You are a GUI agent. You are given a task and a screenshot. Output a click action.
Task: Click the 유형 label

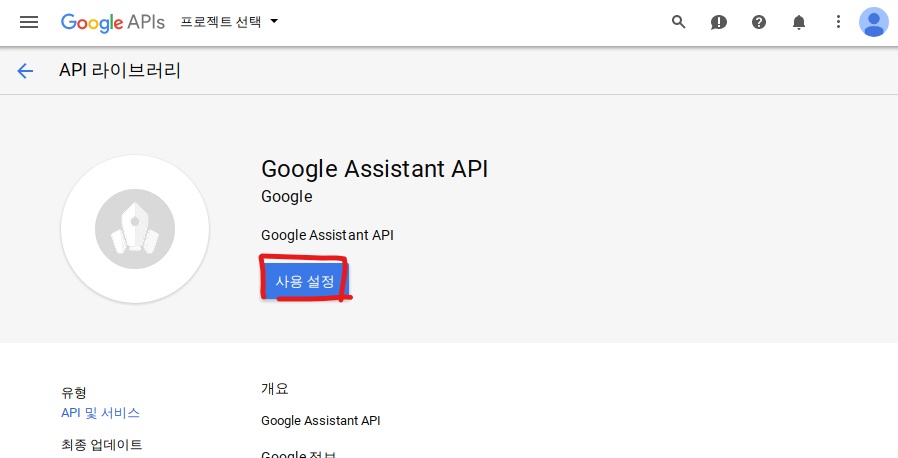[74, 393]
